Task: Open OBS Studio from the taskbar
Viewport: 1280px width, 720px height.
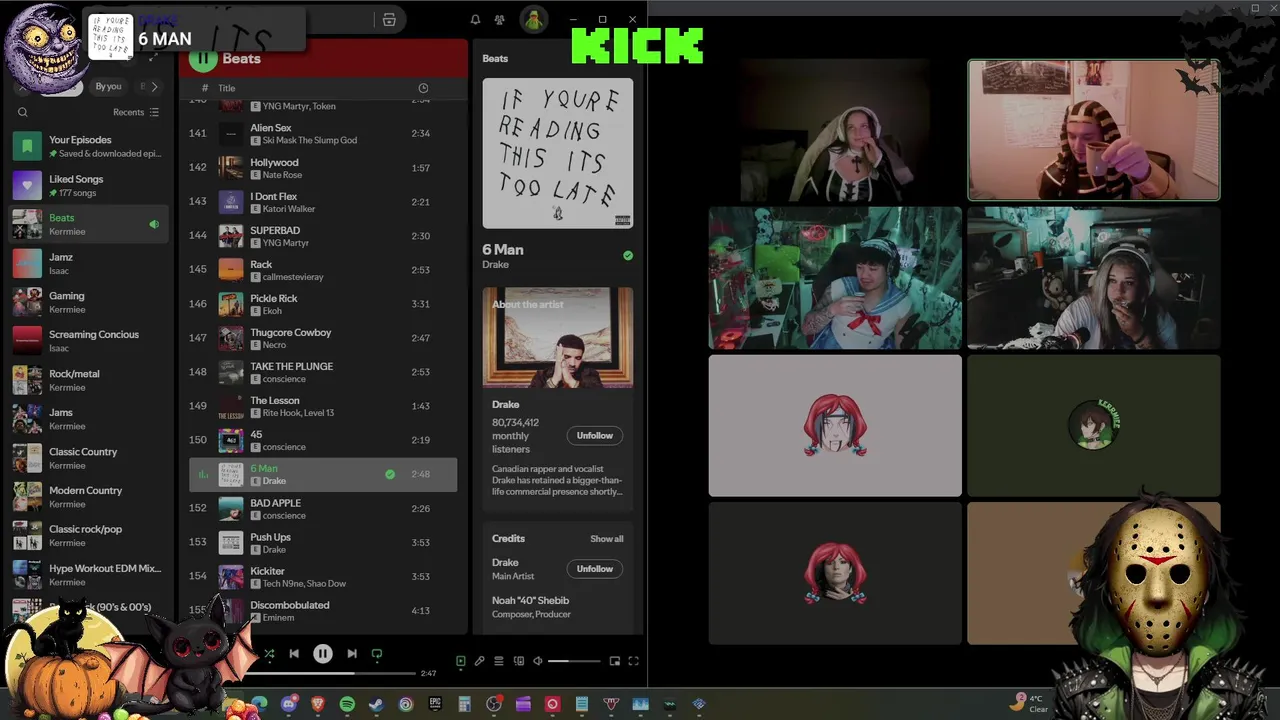Action: [x=494, y=704]
